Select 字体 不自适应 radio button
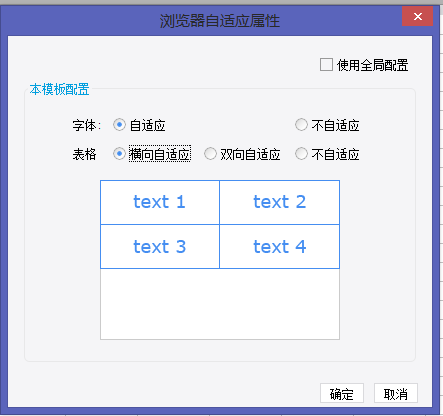 tap(301, 125)
